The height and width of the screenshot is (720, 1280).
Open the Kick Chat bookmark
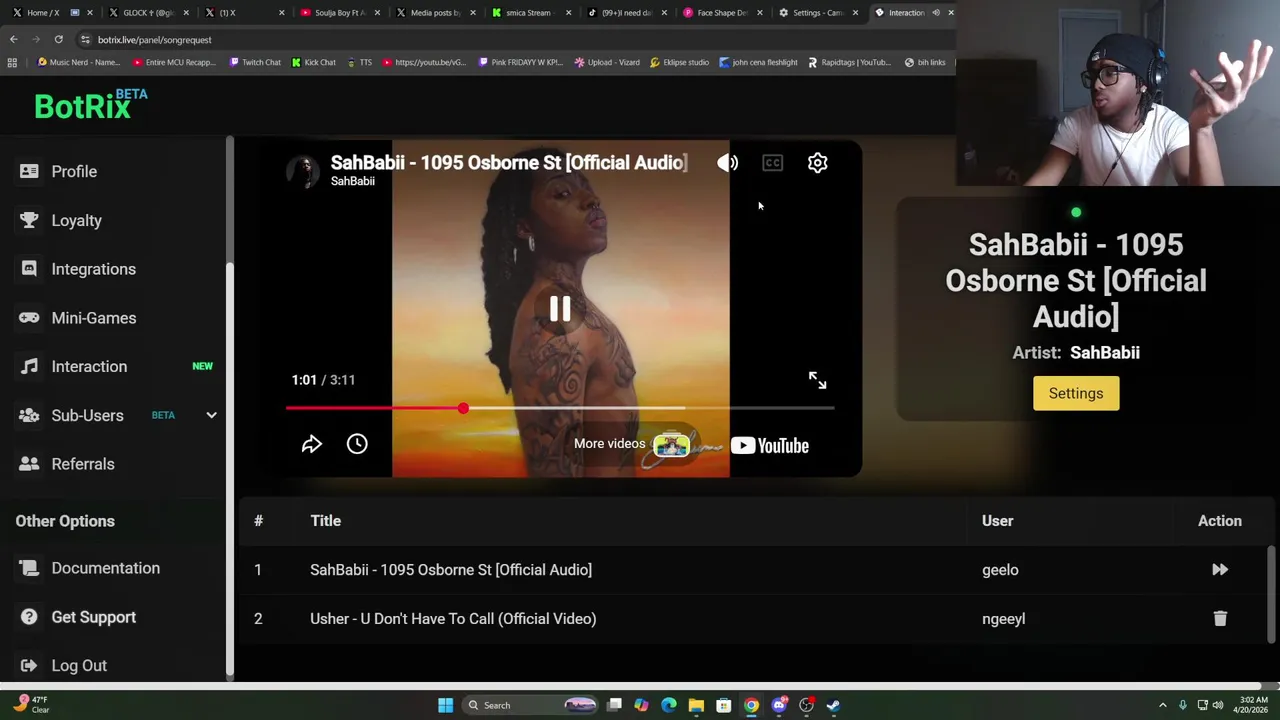point(314,62)
